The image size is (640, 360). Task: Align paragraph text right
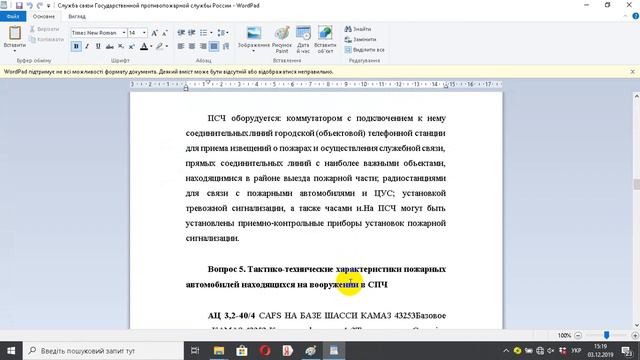203,47
